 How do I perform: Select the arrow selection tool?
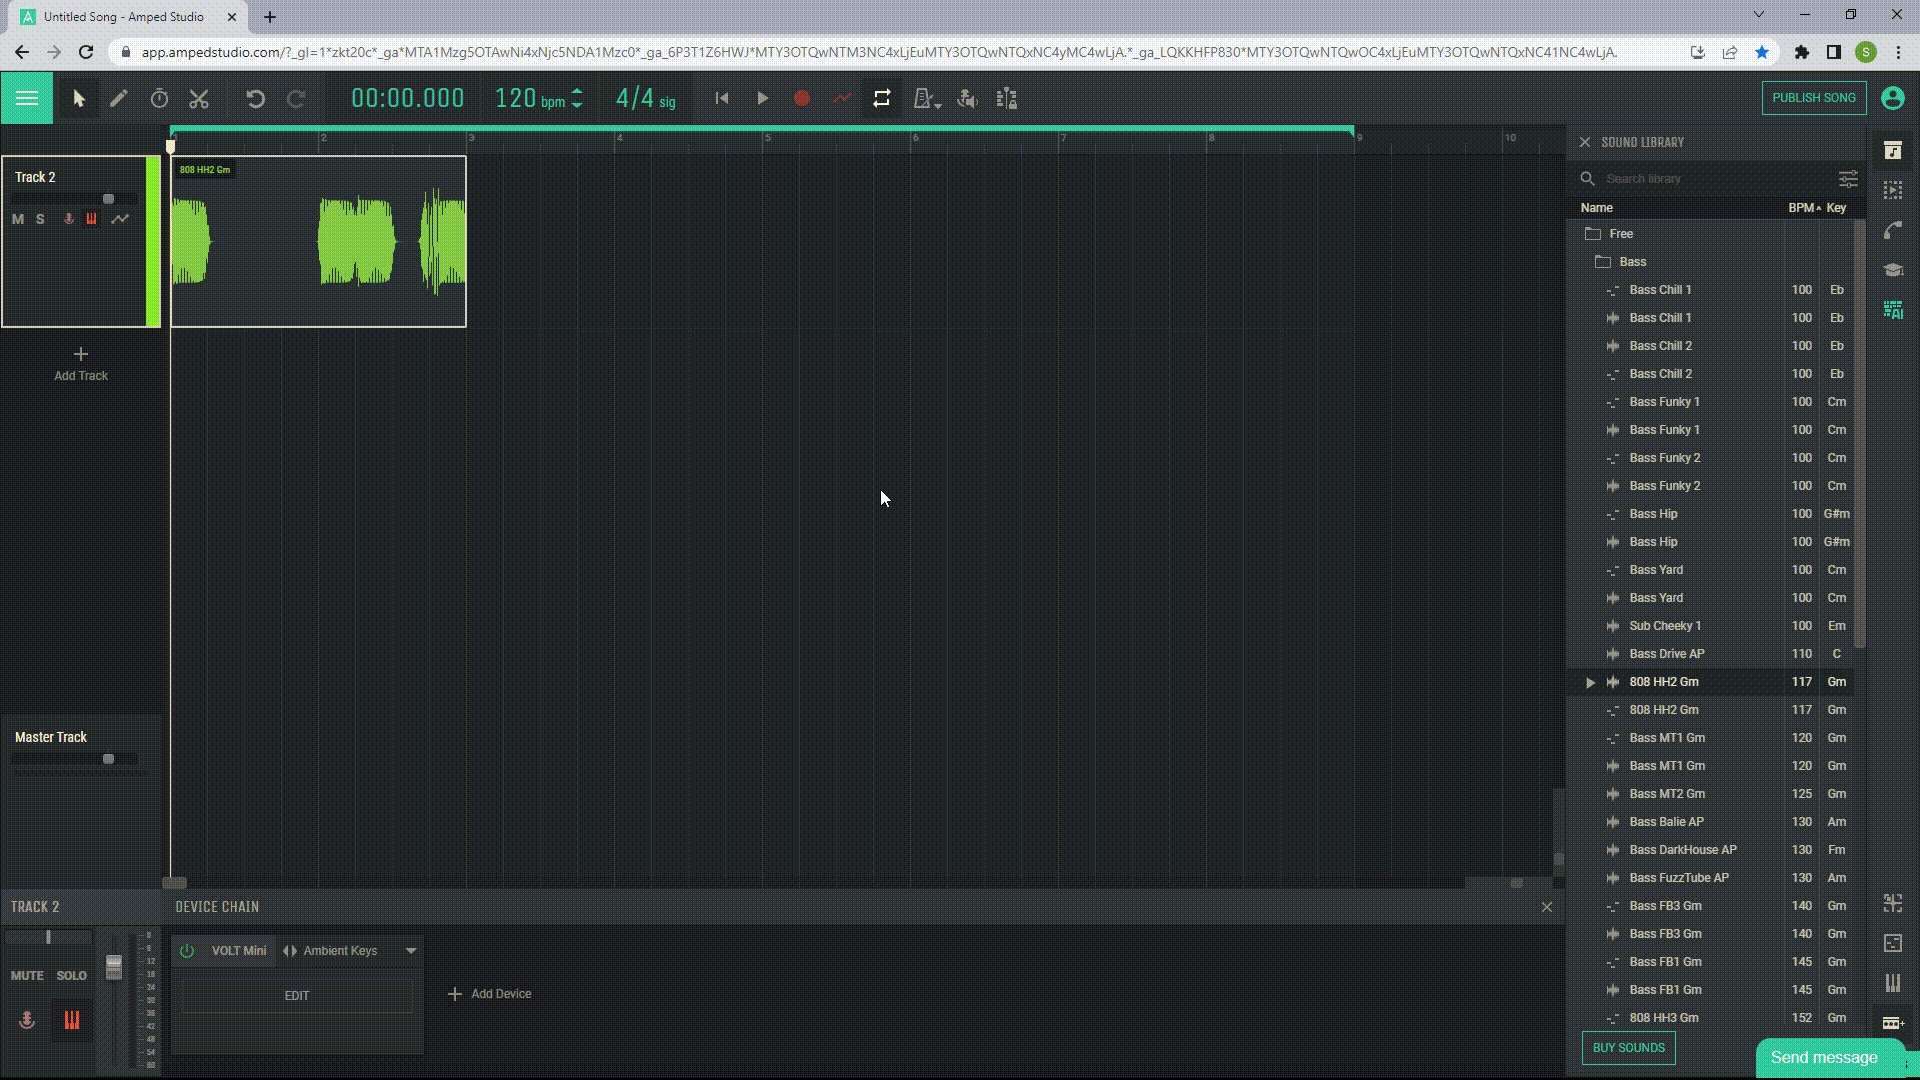click(78, 98)
